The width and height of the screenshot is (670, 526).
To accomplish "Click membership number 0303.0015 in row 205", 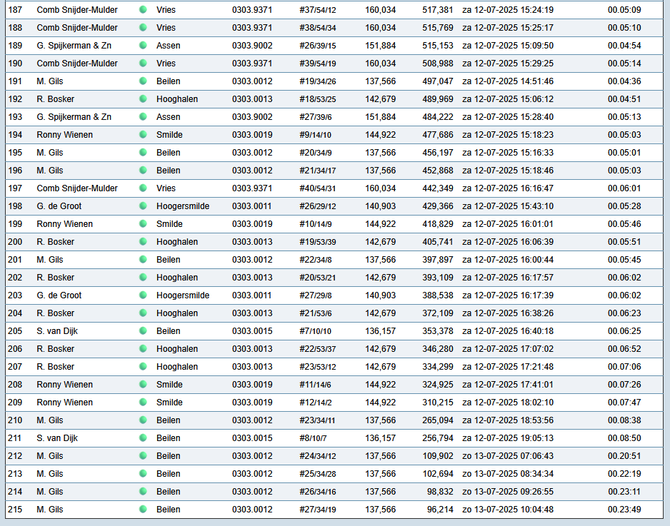I will 252,331.
